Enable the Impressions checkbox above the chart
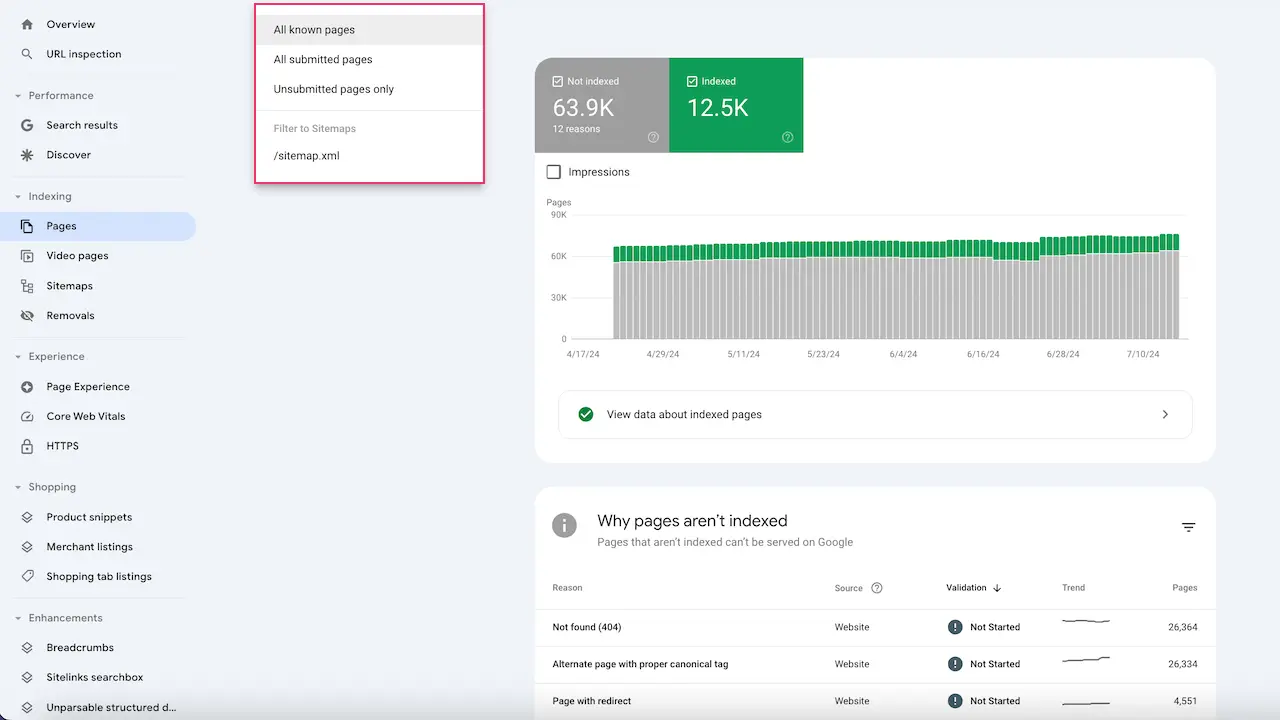 (553, 171)
